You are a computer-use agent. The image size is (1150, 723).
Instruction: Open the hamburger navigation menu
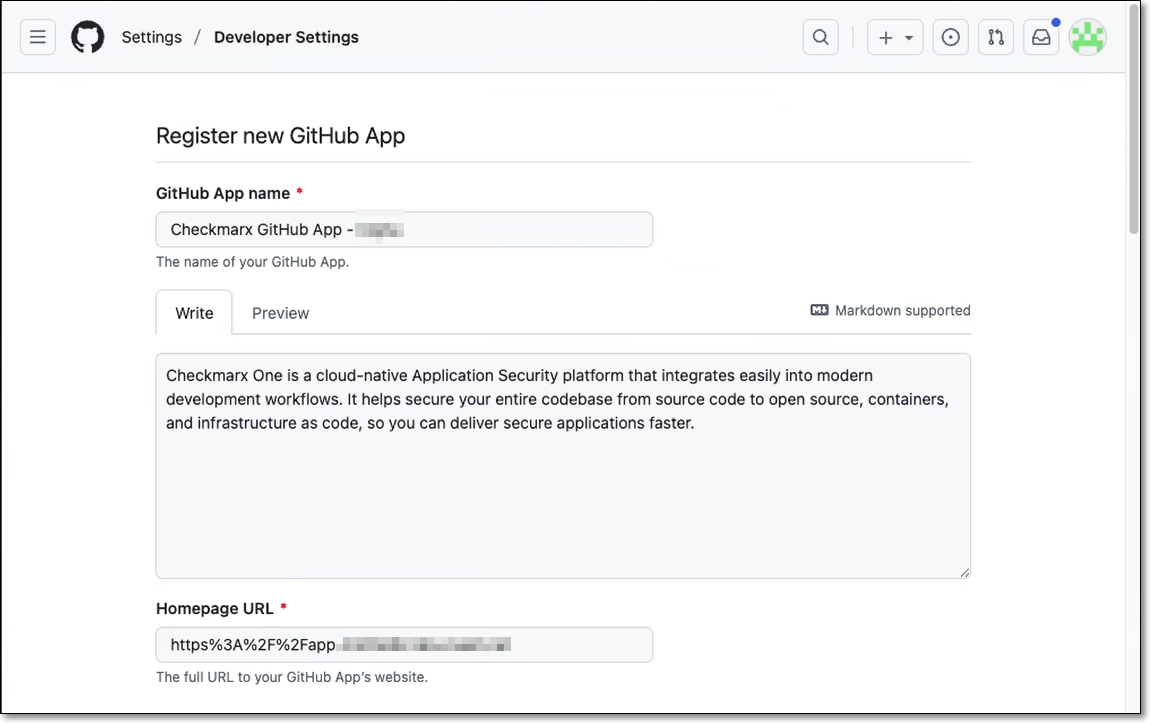(38, 38)
